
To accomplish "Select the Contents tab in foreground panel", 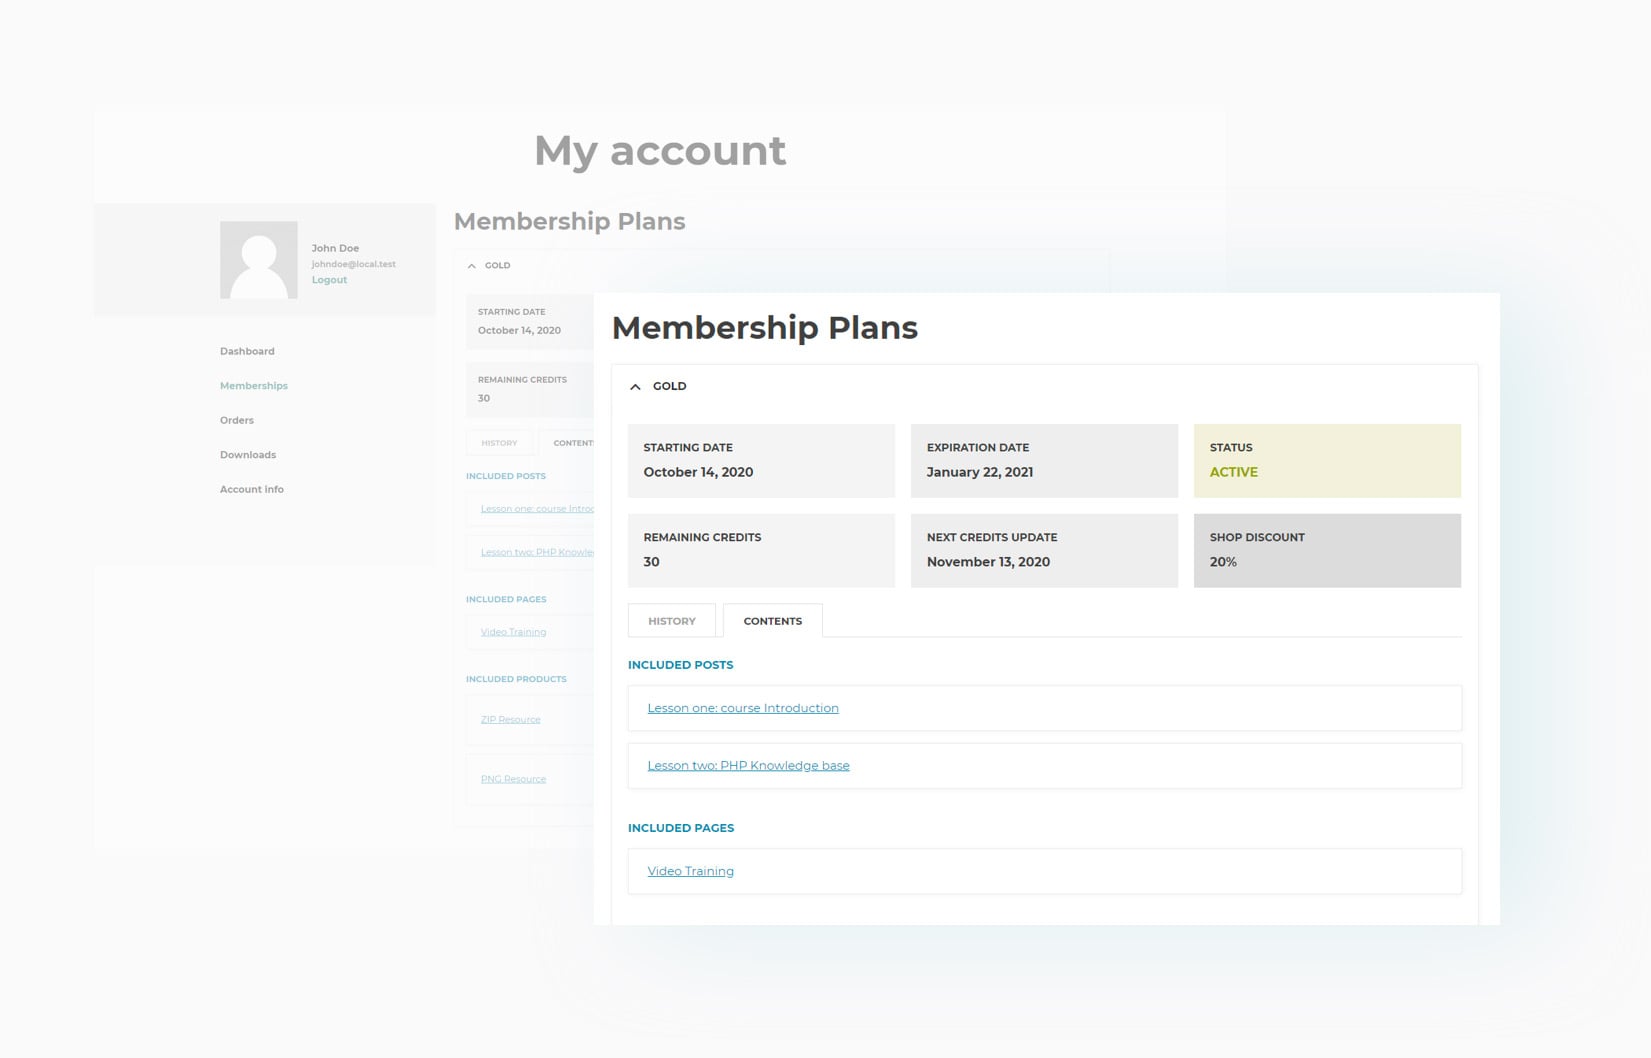I will coord(772,621).
